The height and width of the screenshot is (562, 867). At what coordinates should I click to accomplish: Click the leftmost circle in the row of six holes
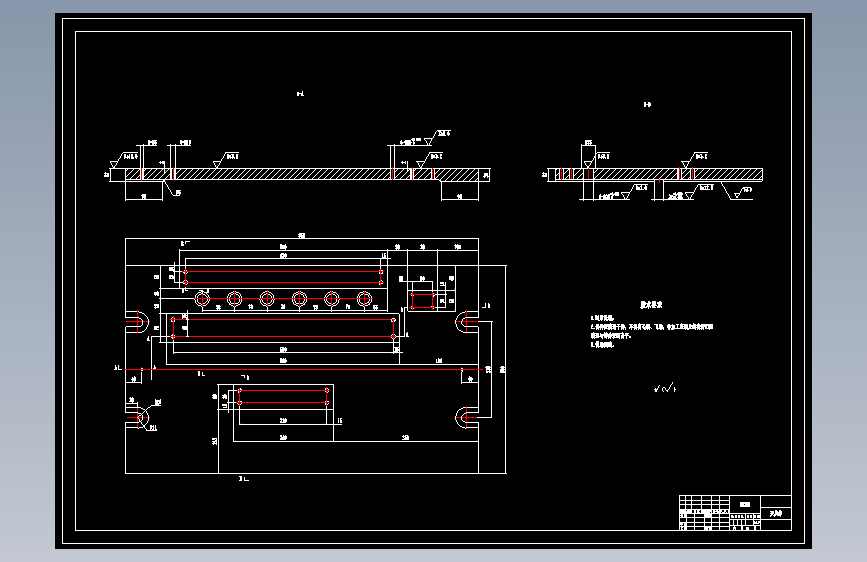[x=202, y=299]
